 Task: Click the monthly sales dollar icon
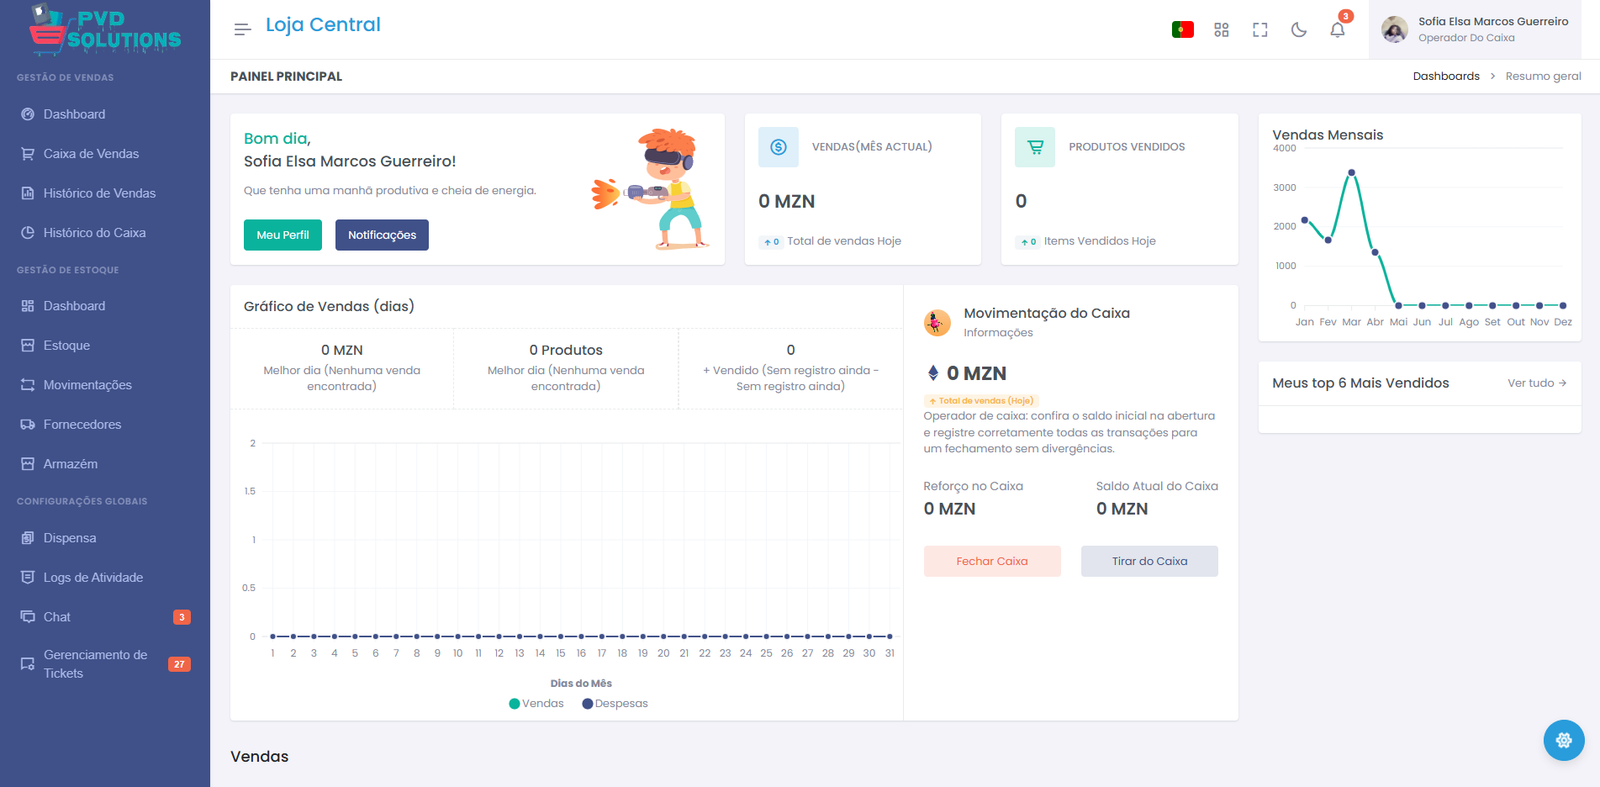pos(778,147)
